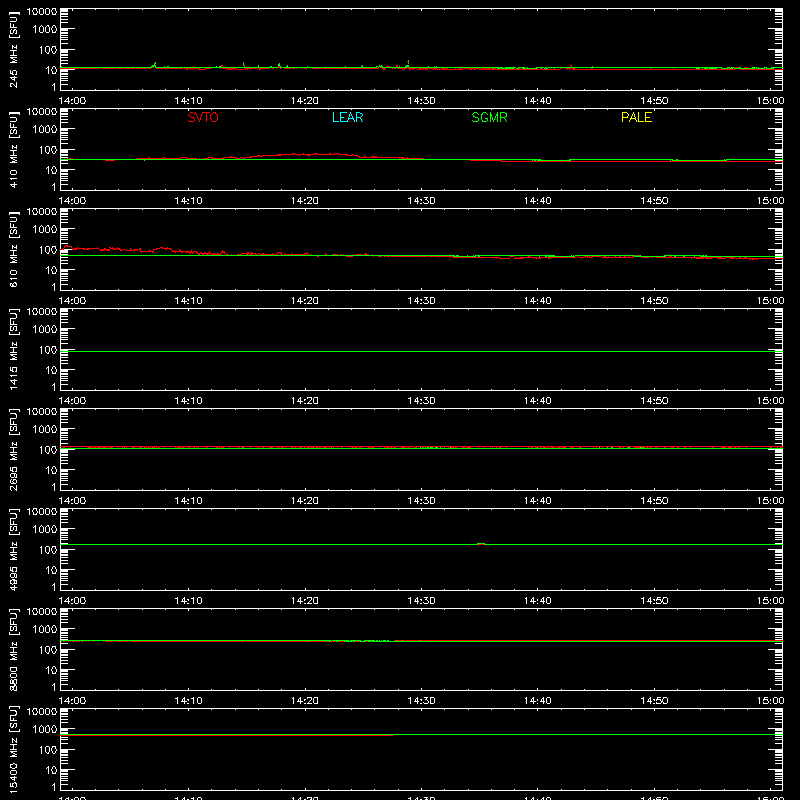This screenshot has height=800, width=800.
Task: Click the '610 MHz [SFU]' axis title
Action: [13, 249]
